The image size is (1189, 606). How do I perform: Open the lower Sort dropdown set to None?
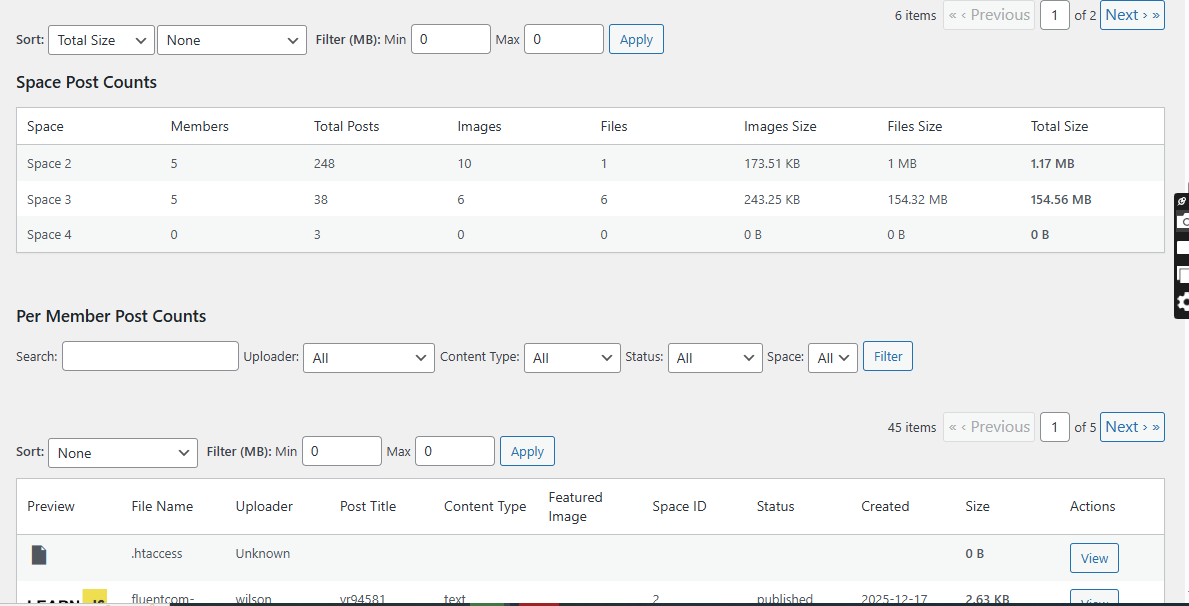tap(123, 453)
